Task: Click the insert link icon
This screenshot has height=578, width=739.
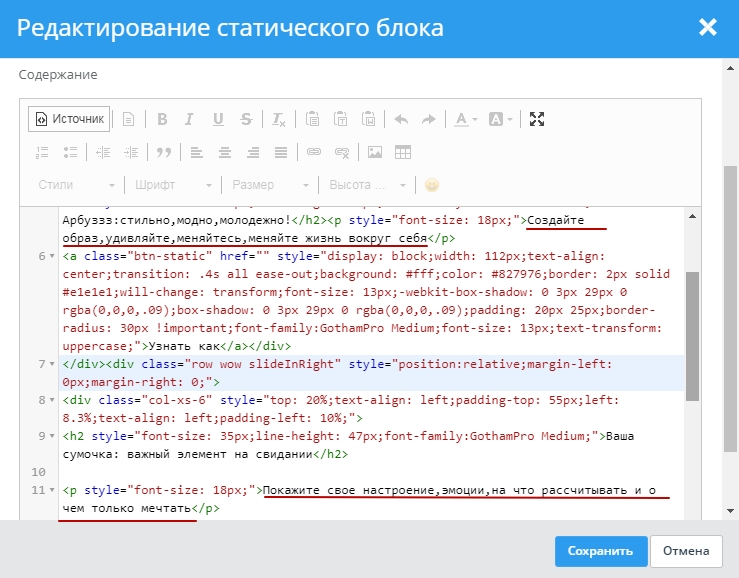Action: click(x=313, y=152)
